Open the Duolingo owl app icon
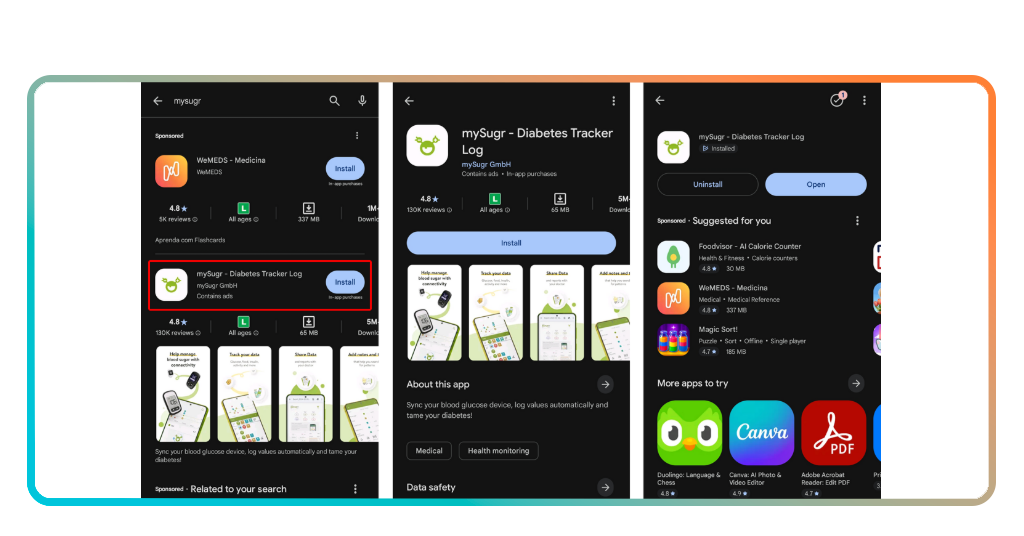This screenshot has width=1024, height=536. coord(689,433)
